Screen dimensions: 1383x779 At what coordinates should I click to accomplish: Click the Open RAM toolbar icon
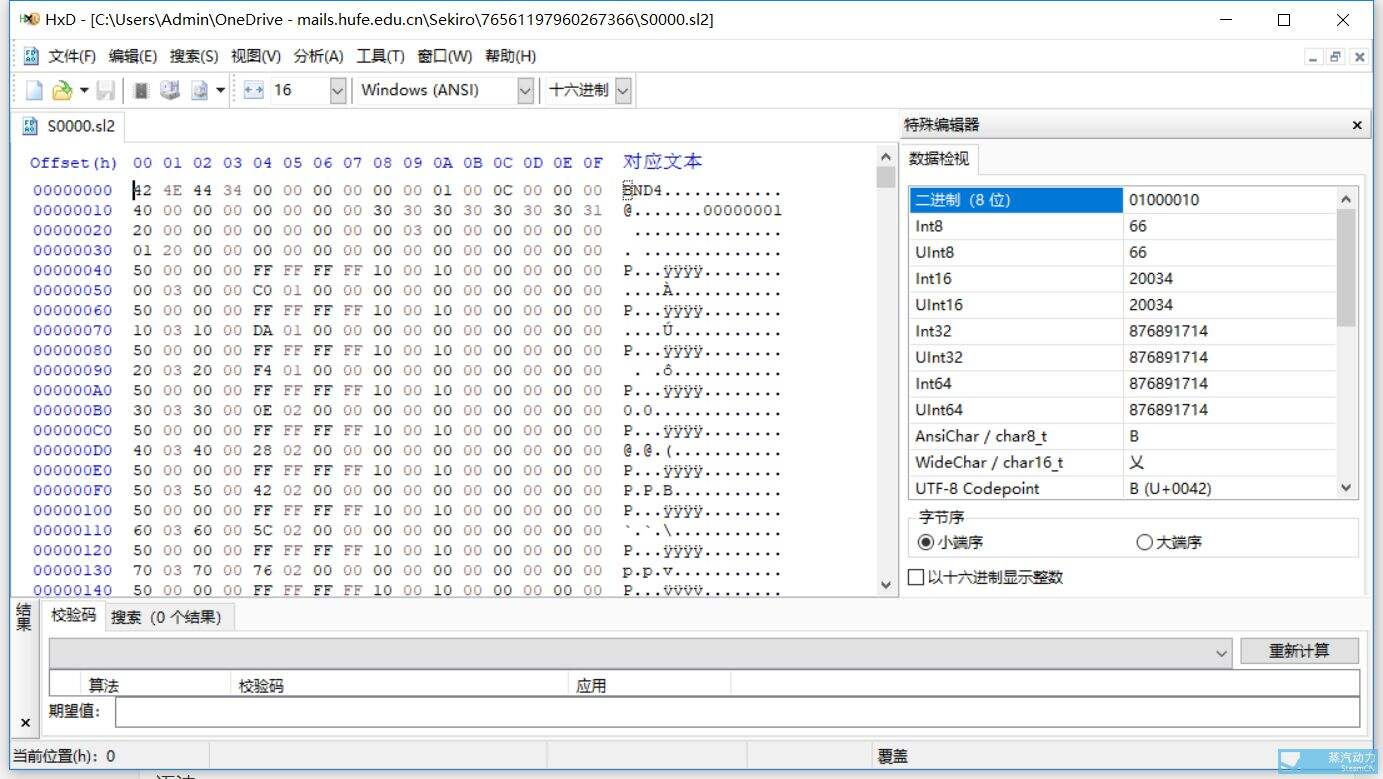pos(141,90)
